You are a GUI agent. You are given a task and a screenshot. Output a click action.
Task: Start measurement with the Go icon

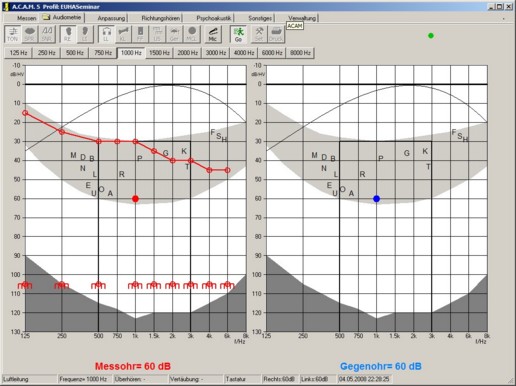pyautogui.click(x=238, y=34)
